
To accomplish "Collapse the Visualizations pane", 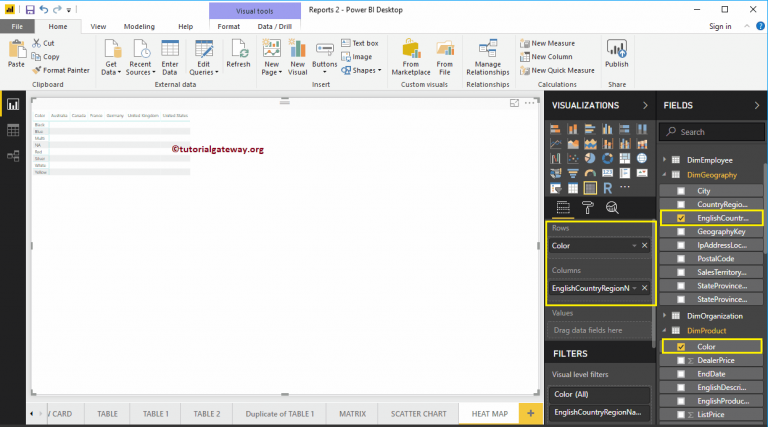I will 642,105.
